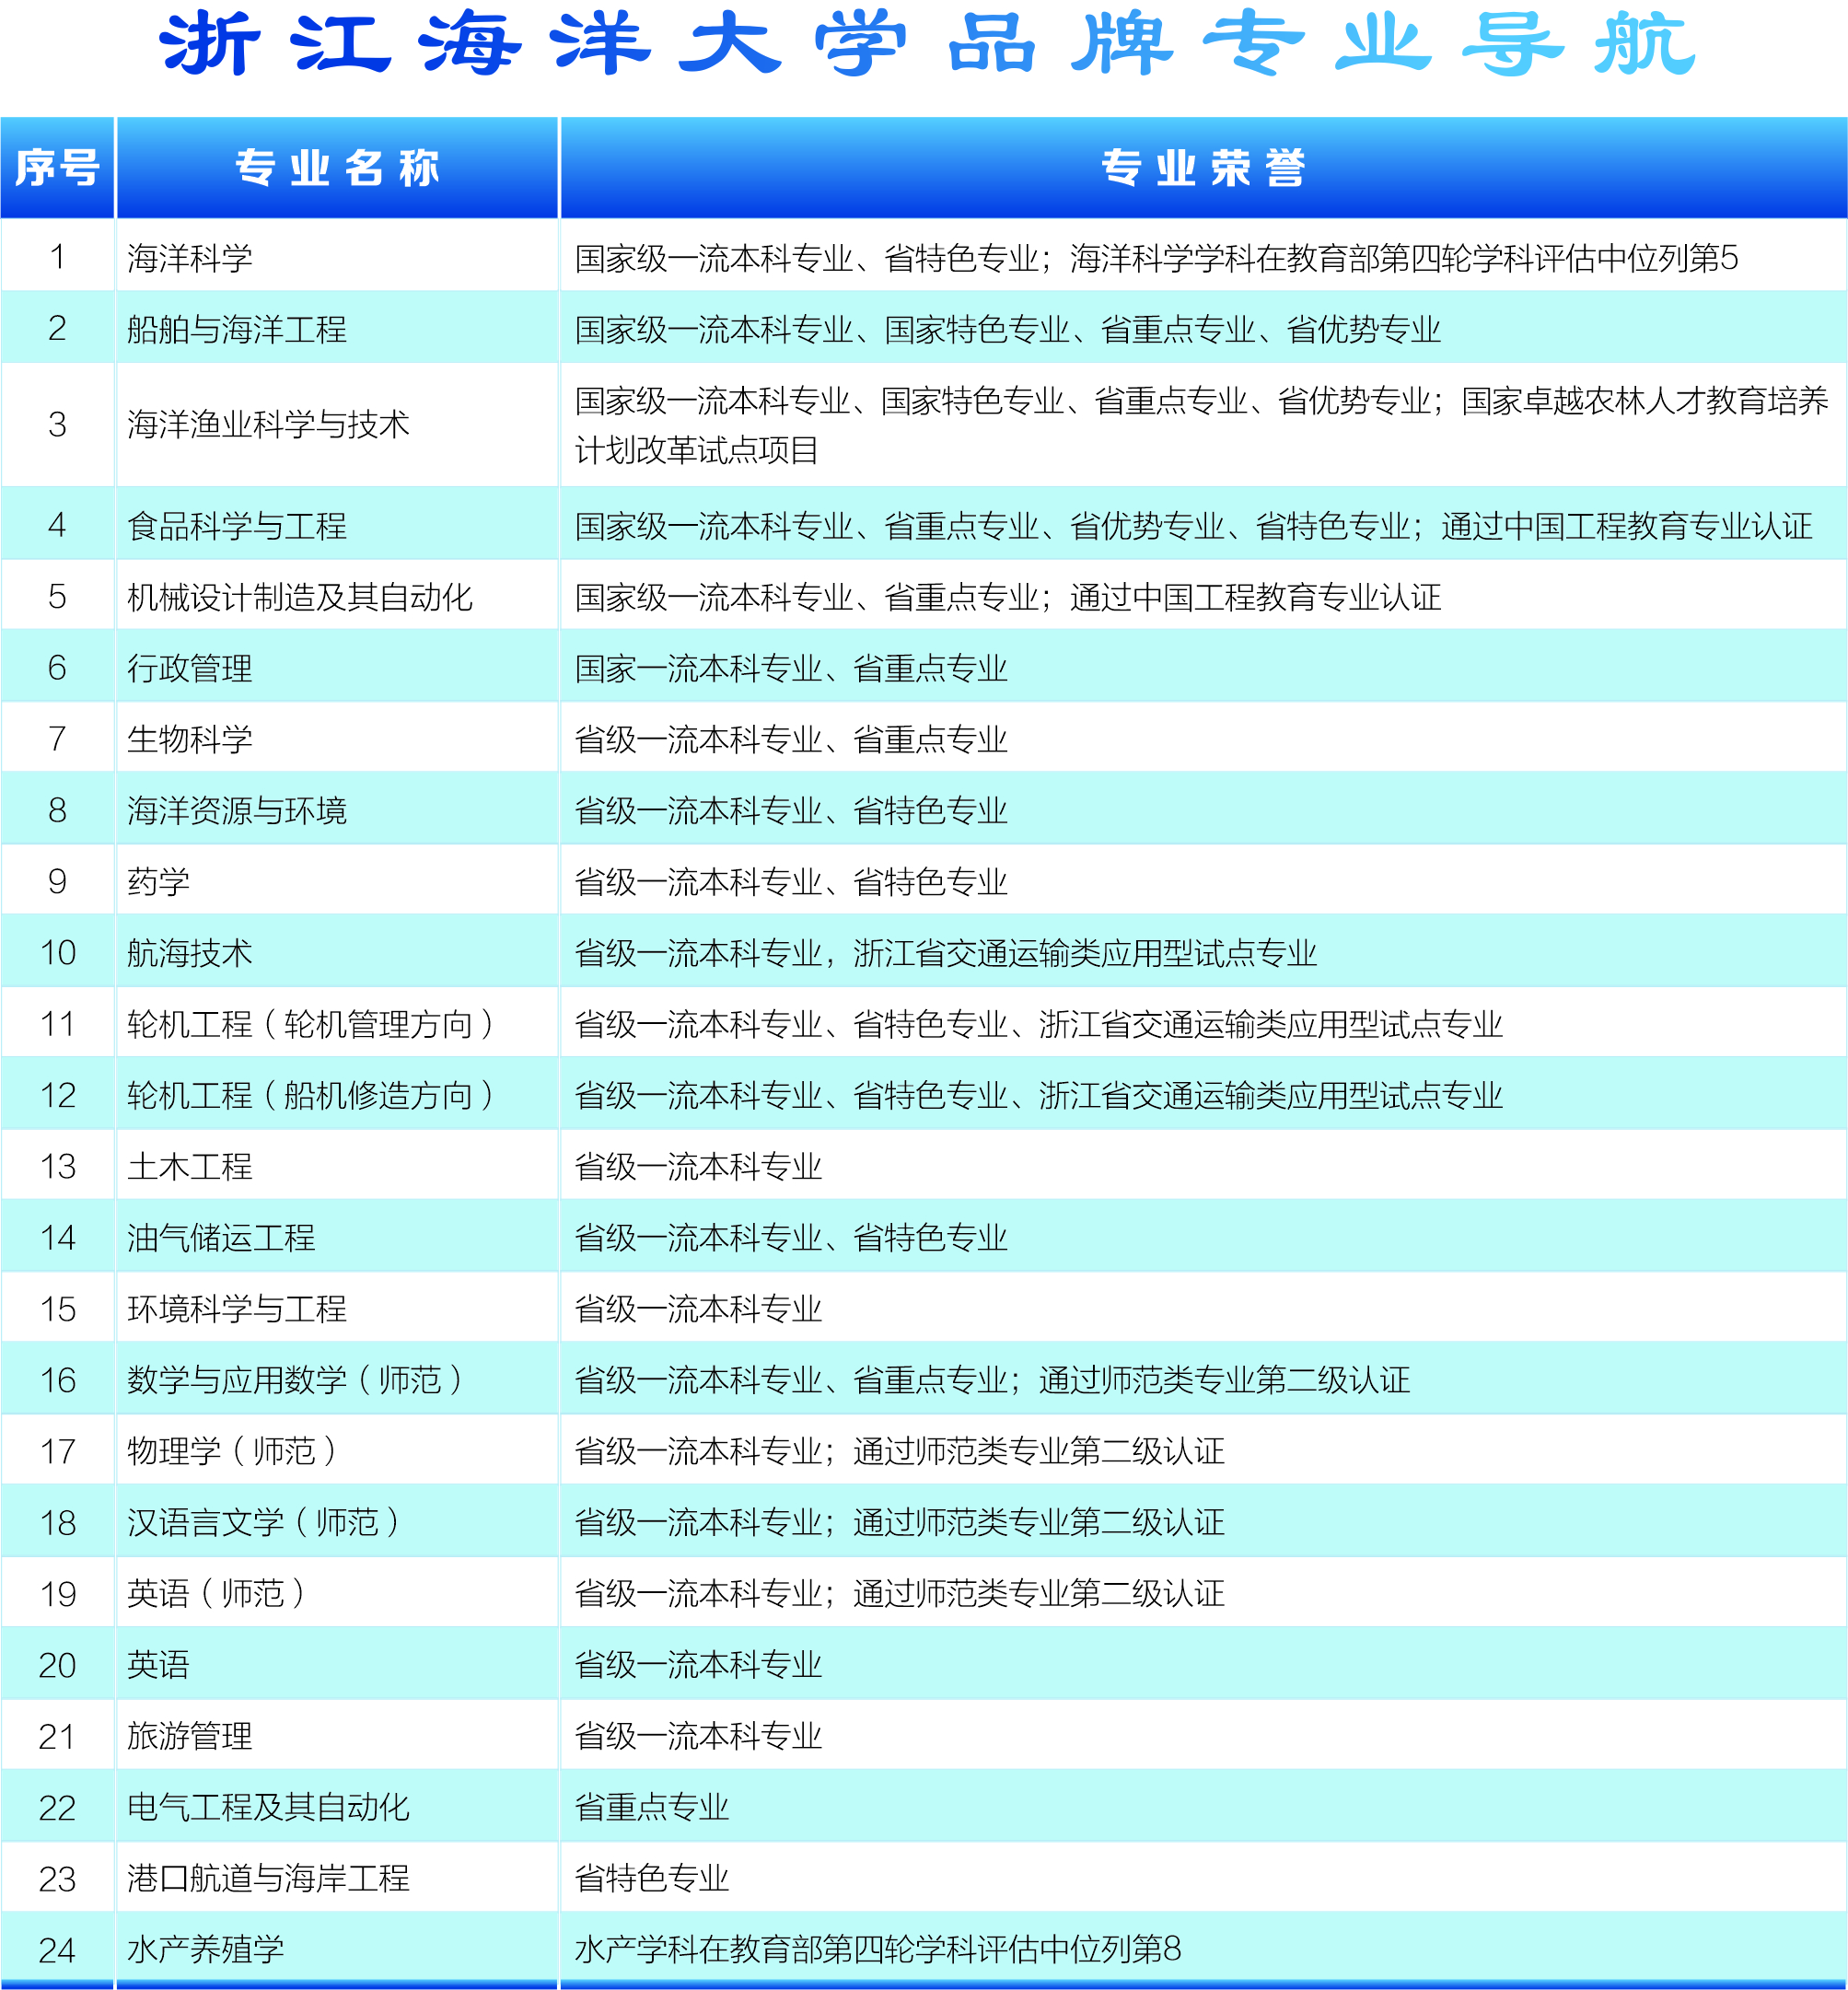Click serial number 18
Viewport: 1848px width, 1990px height.
57,1523
